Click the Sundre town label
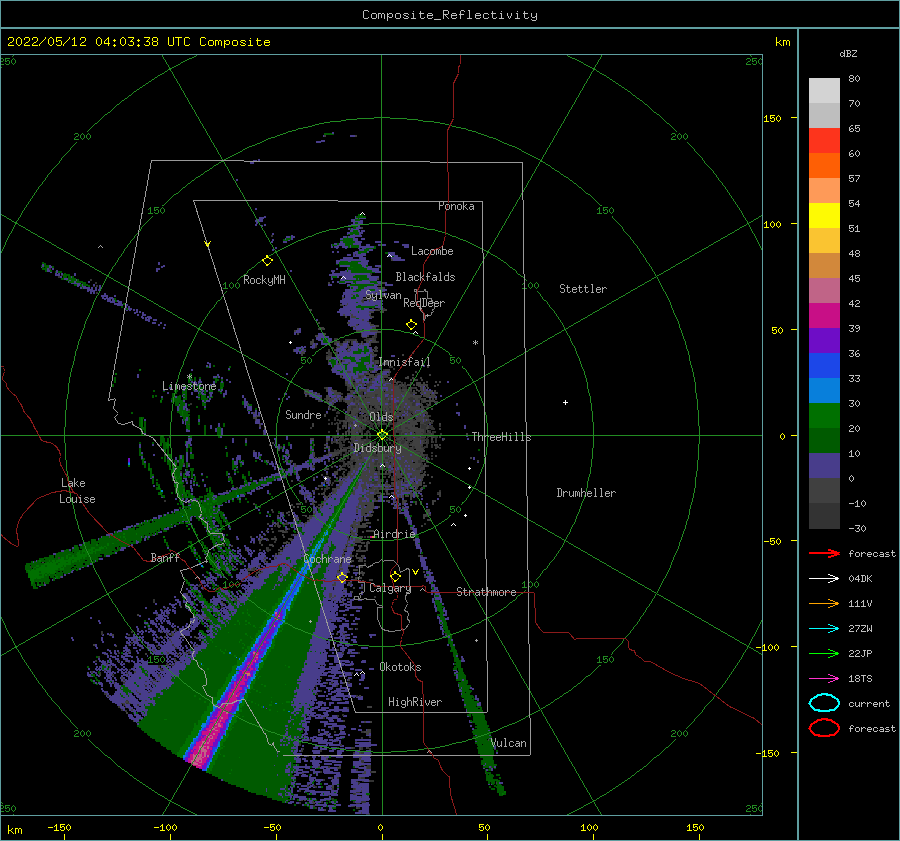The image size is (900, 841). pos(303,414)
